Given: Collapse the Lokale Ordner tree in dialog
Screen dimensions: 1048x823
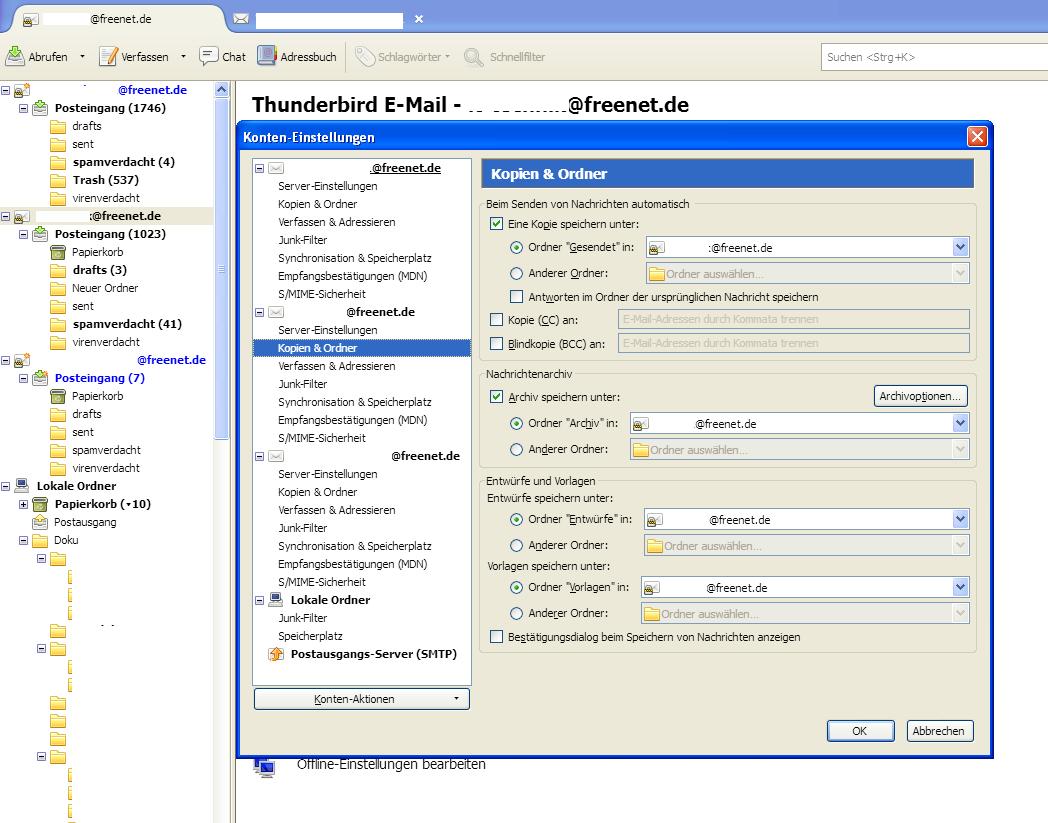Looking at the screenshot, I should coord(259,600).
